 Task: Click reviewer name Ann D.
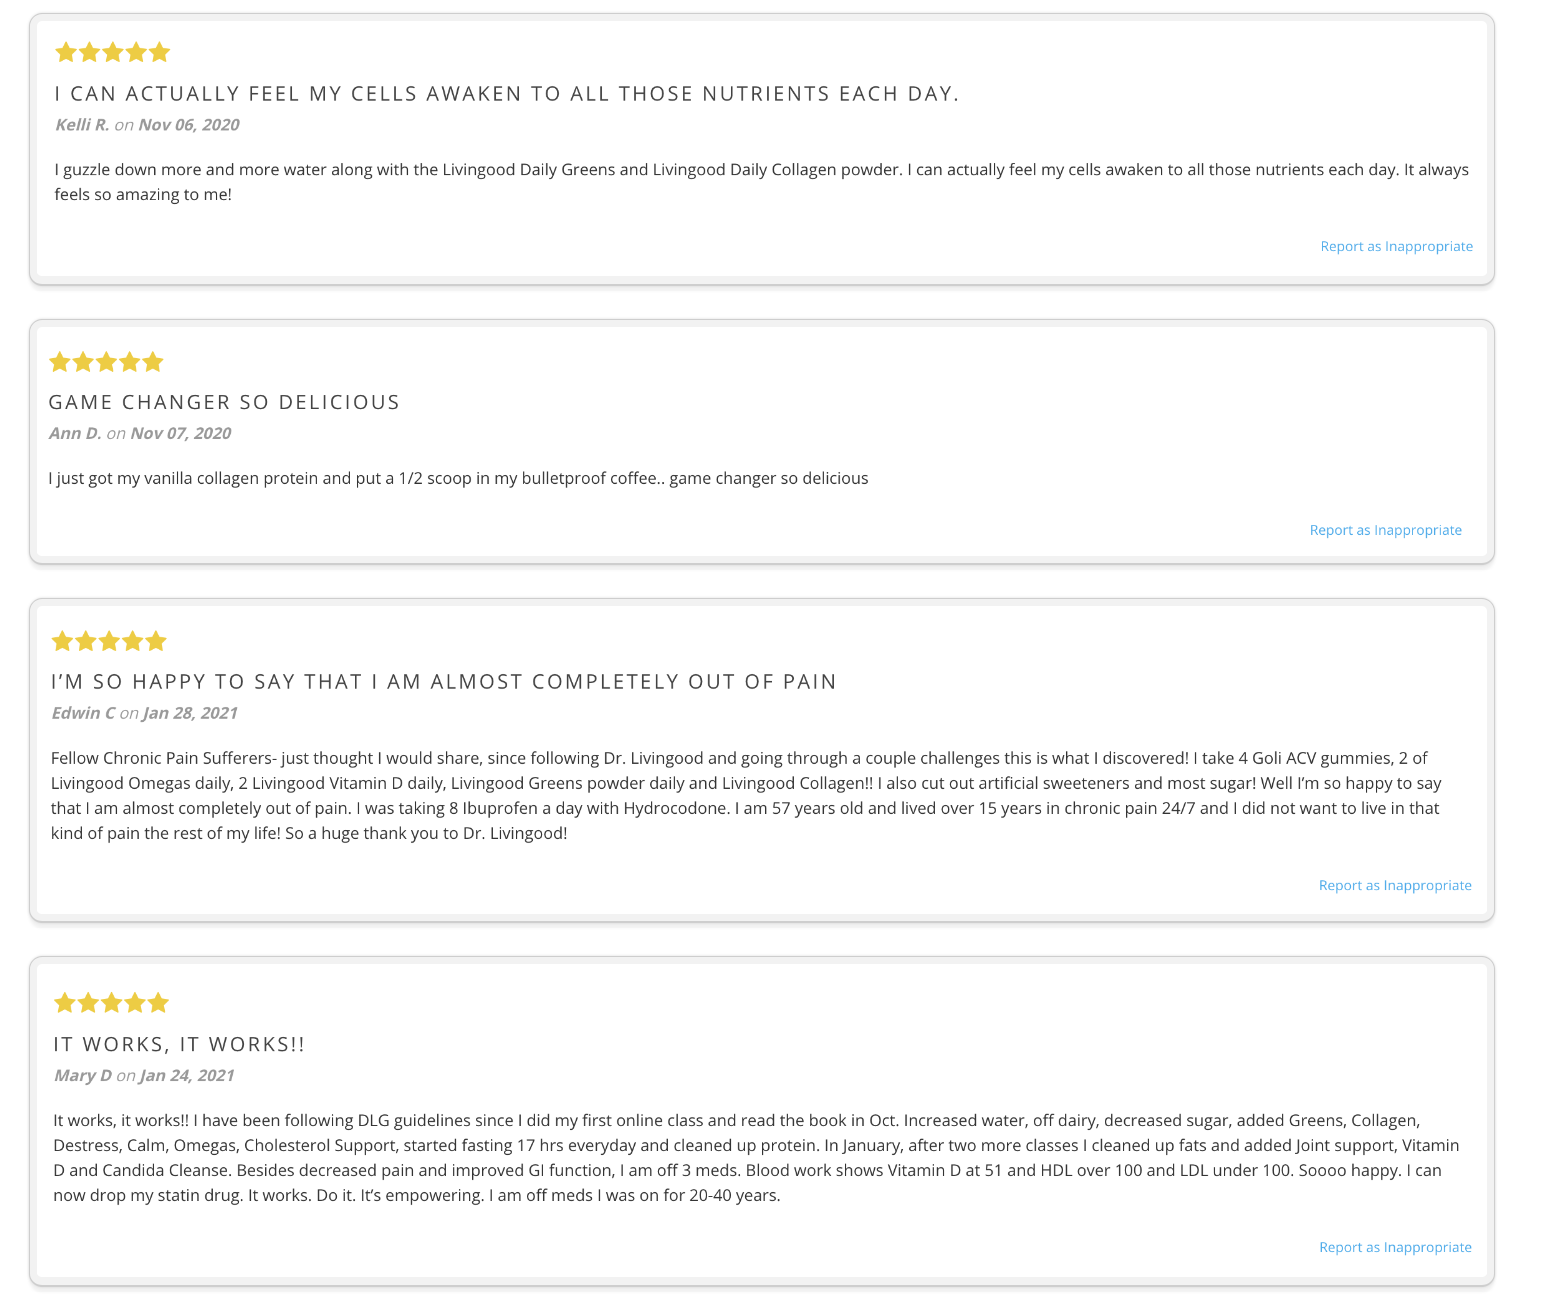click(75, 433)
